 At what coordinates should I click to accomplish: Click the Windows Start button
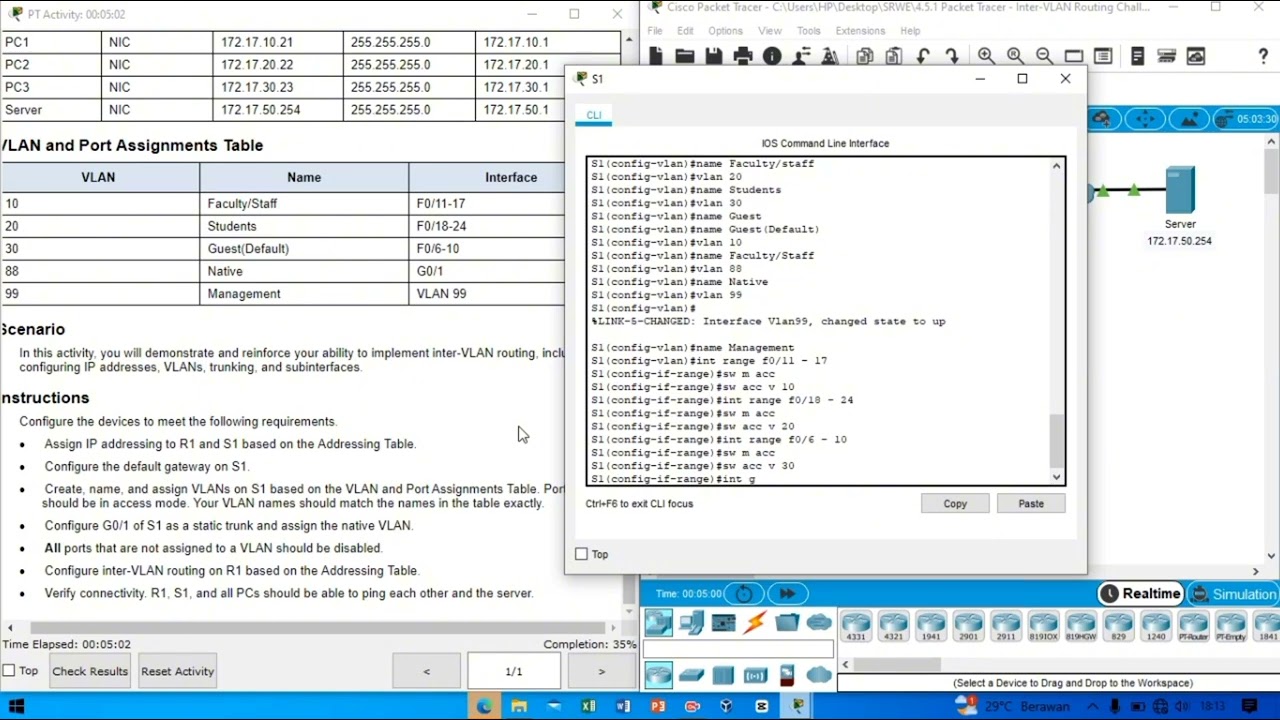click(16, 707)
